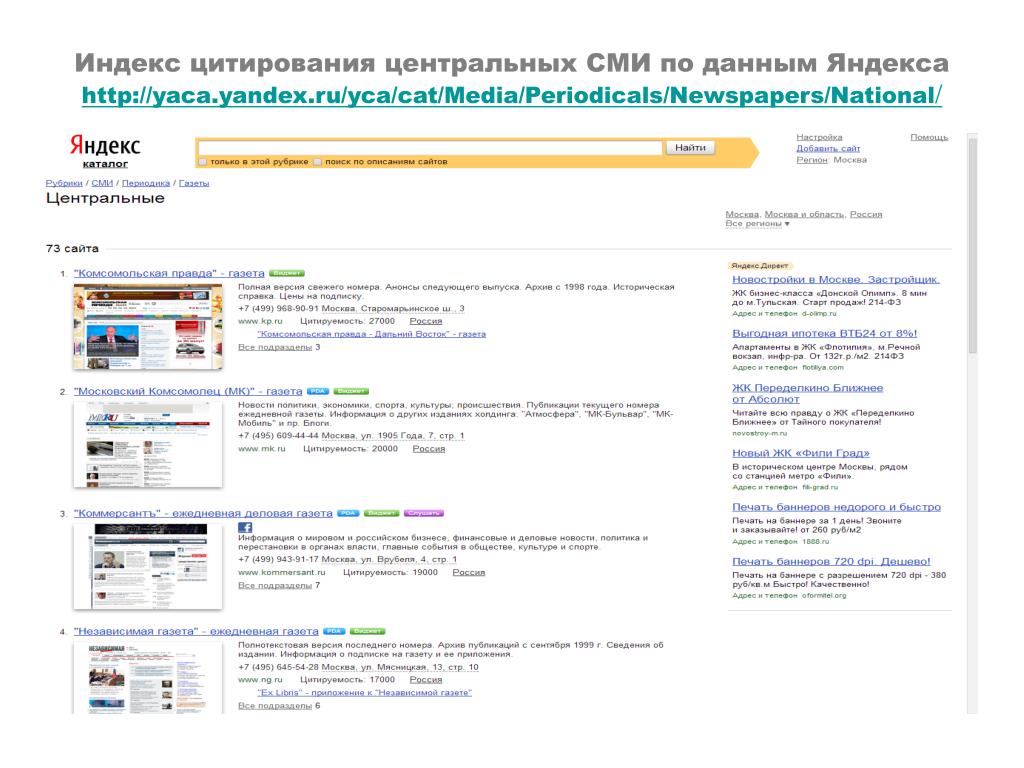Click into the Yandex catalog search field
This screenshot has height=768, width=1024.
click(x=430, y=148)
